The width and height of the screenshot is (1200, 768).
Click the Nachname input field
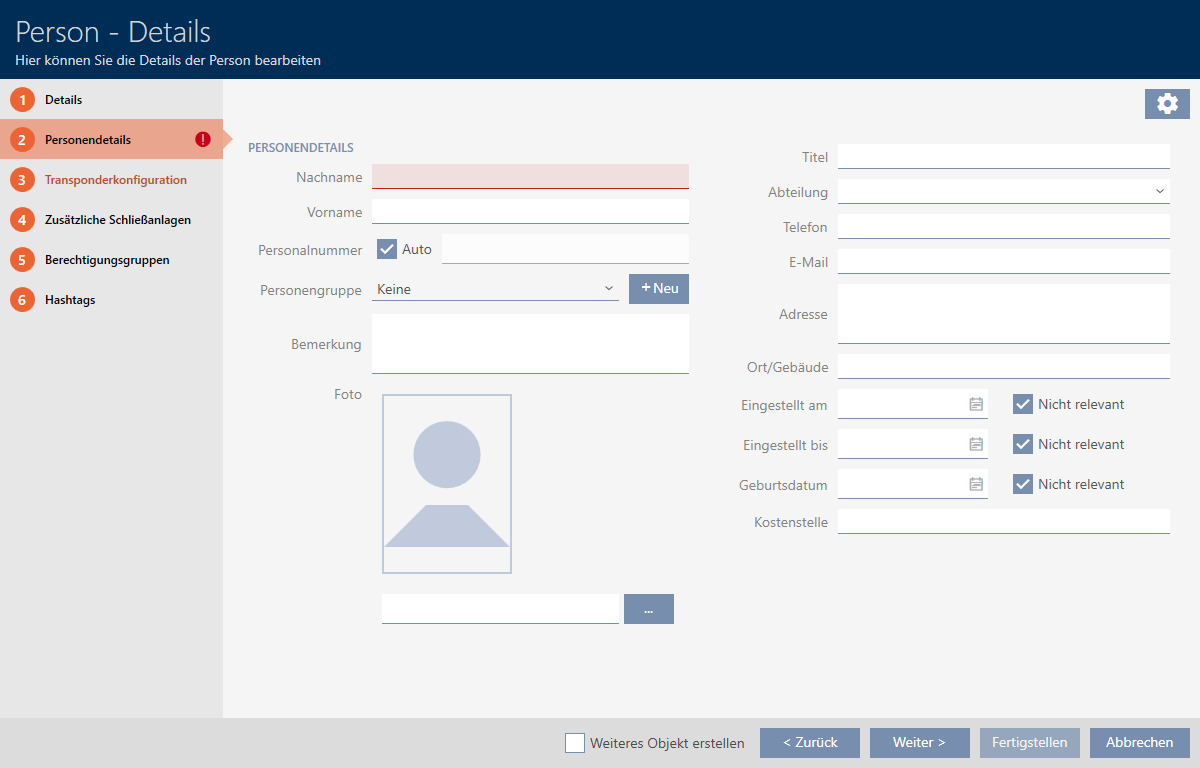click(530, 177)
